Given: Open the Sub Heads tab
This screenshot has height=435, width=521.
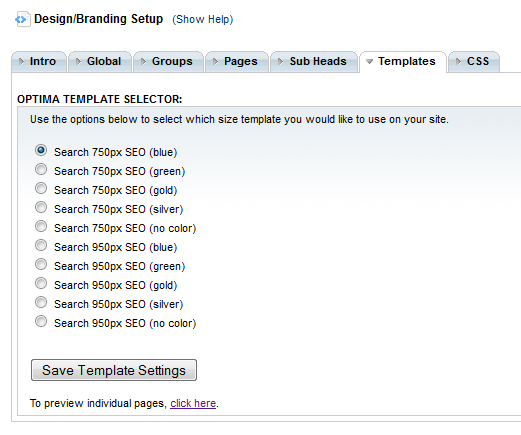Looking at the screenshot, I should [314, 62].
